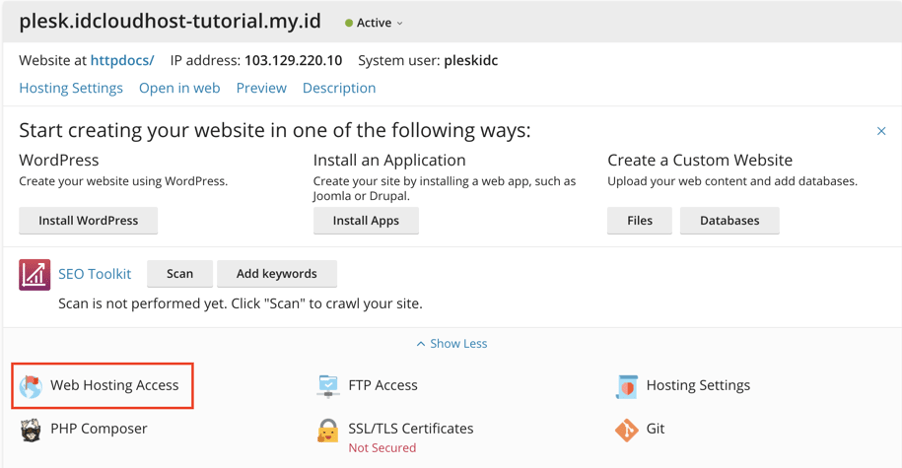902x468 pixels.
Task: Click the SSL/TLS Certificates padlock icon
Action: click(x=328, y=431)
